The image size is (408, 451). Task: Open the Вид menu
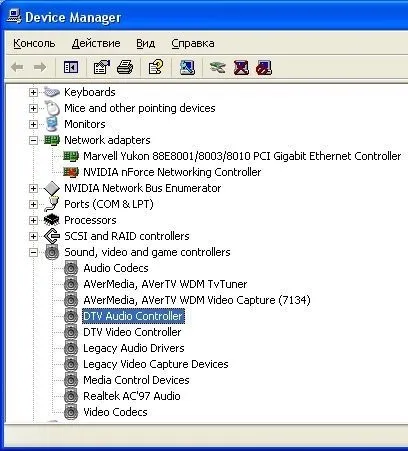pos(146,43)
